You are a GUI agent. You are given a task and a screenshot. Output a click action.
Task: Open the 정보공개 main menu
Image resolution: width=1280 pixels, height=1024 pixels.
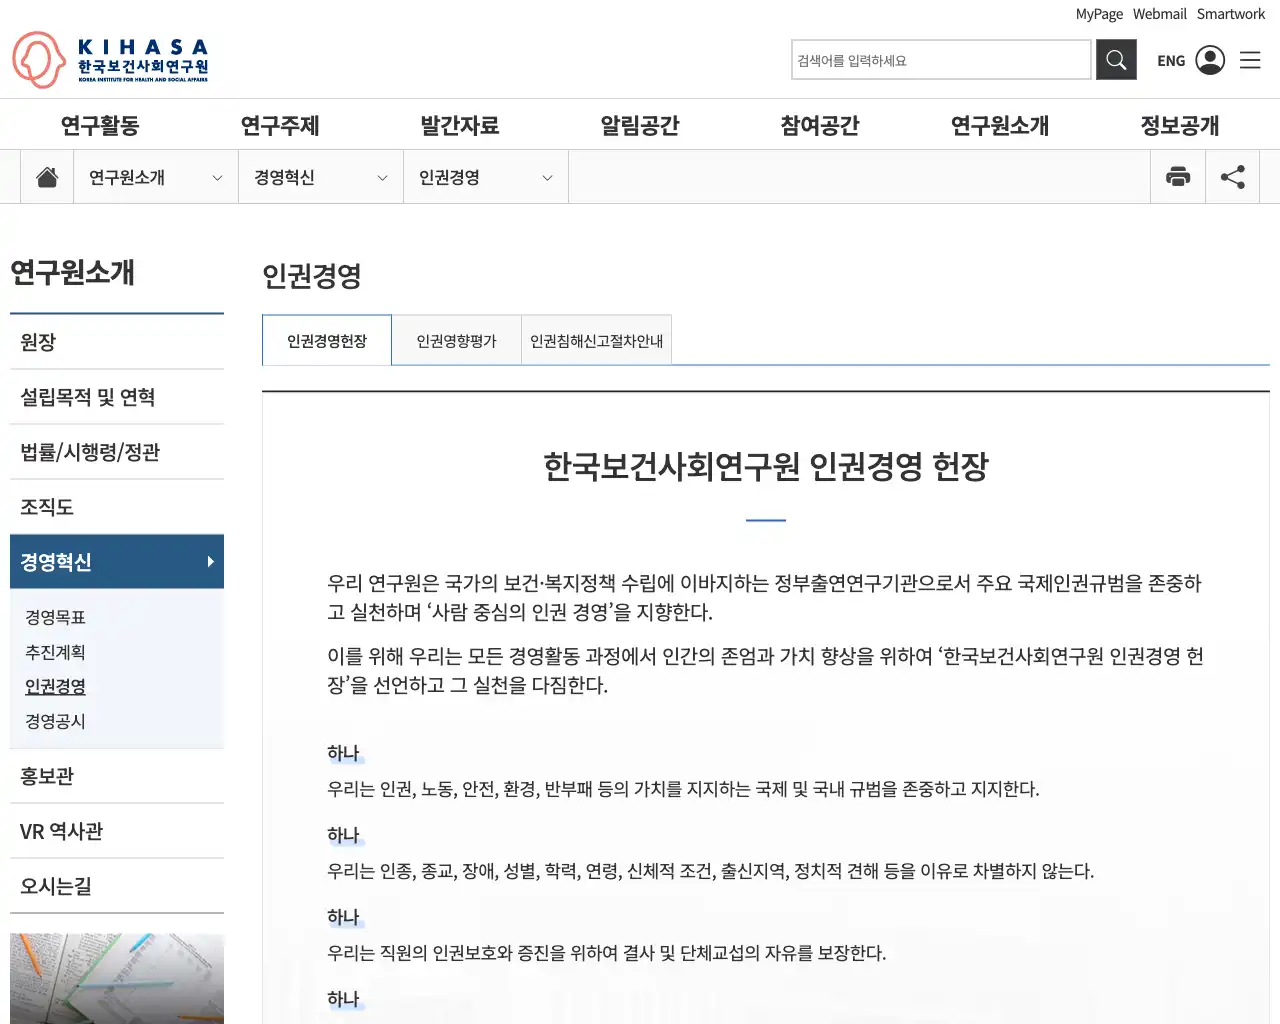click(1179, 125)
